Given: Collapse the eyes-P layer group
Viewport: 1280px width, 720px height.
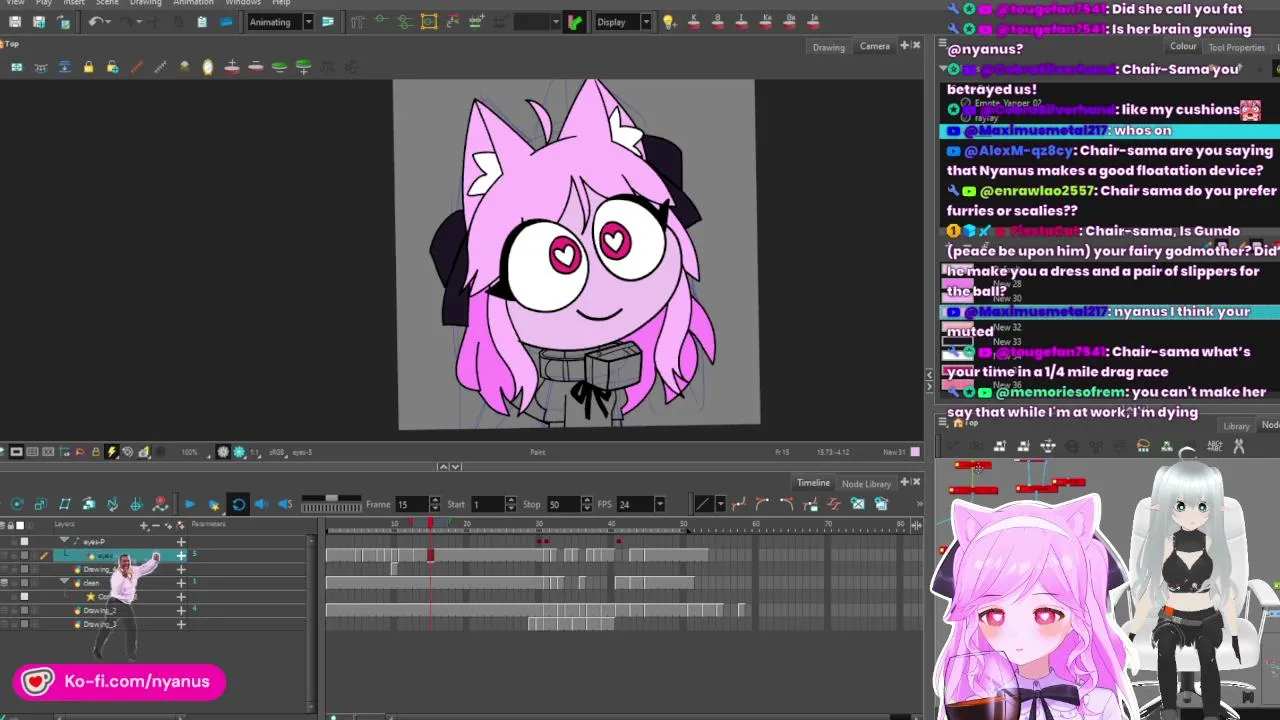Looking at the screenshot, I should point(65,541).
